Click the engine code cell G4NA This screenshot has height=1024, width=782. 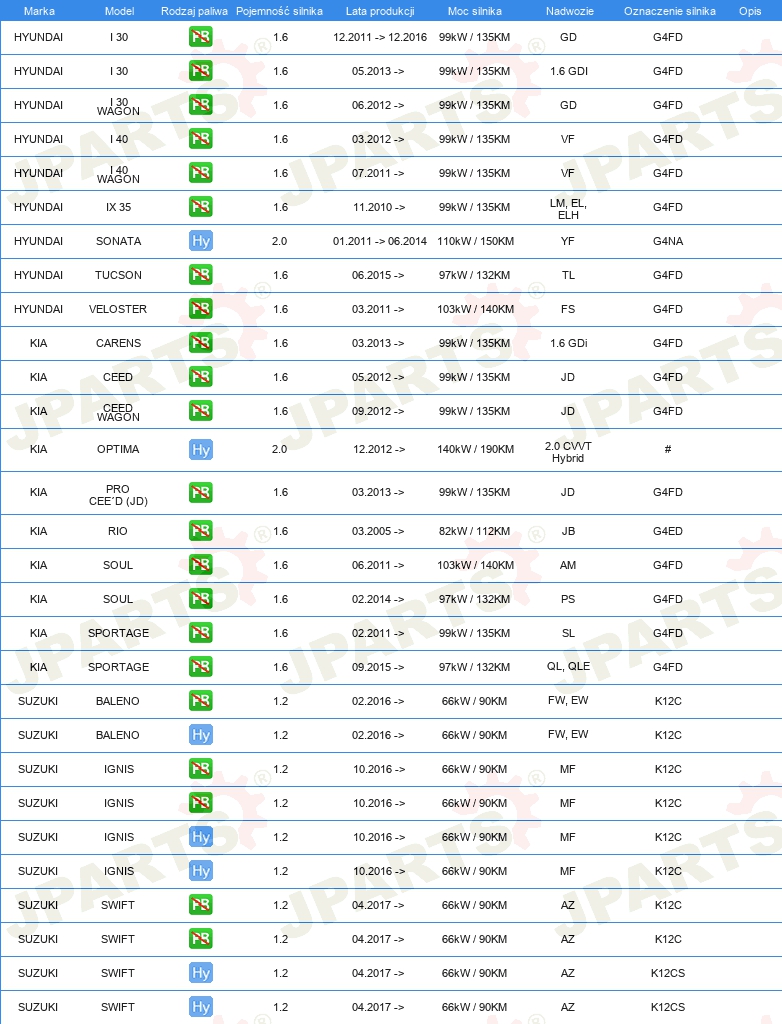(668, 241)
